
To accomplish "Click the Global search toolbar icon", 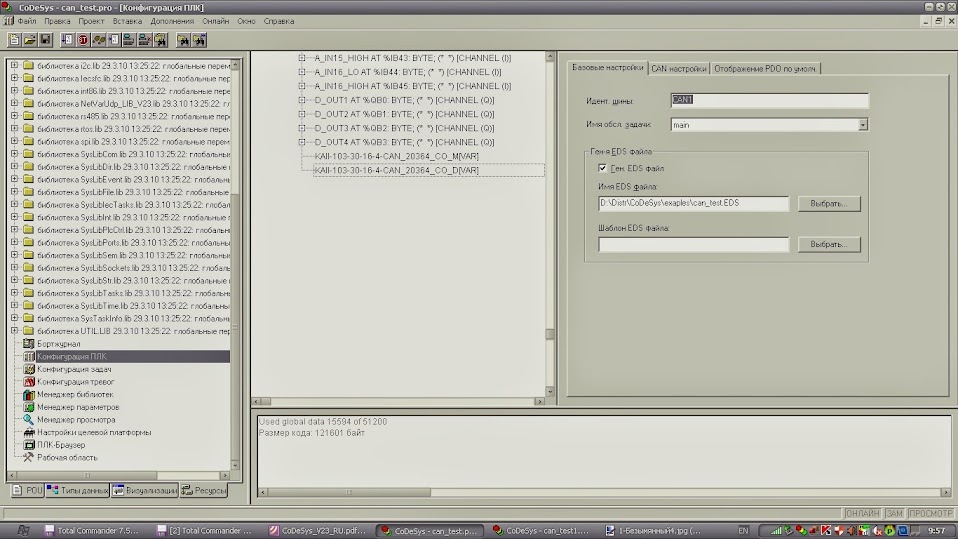I will 160,40.
